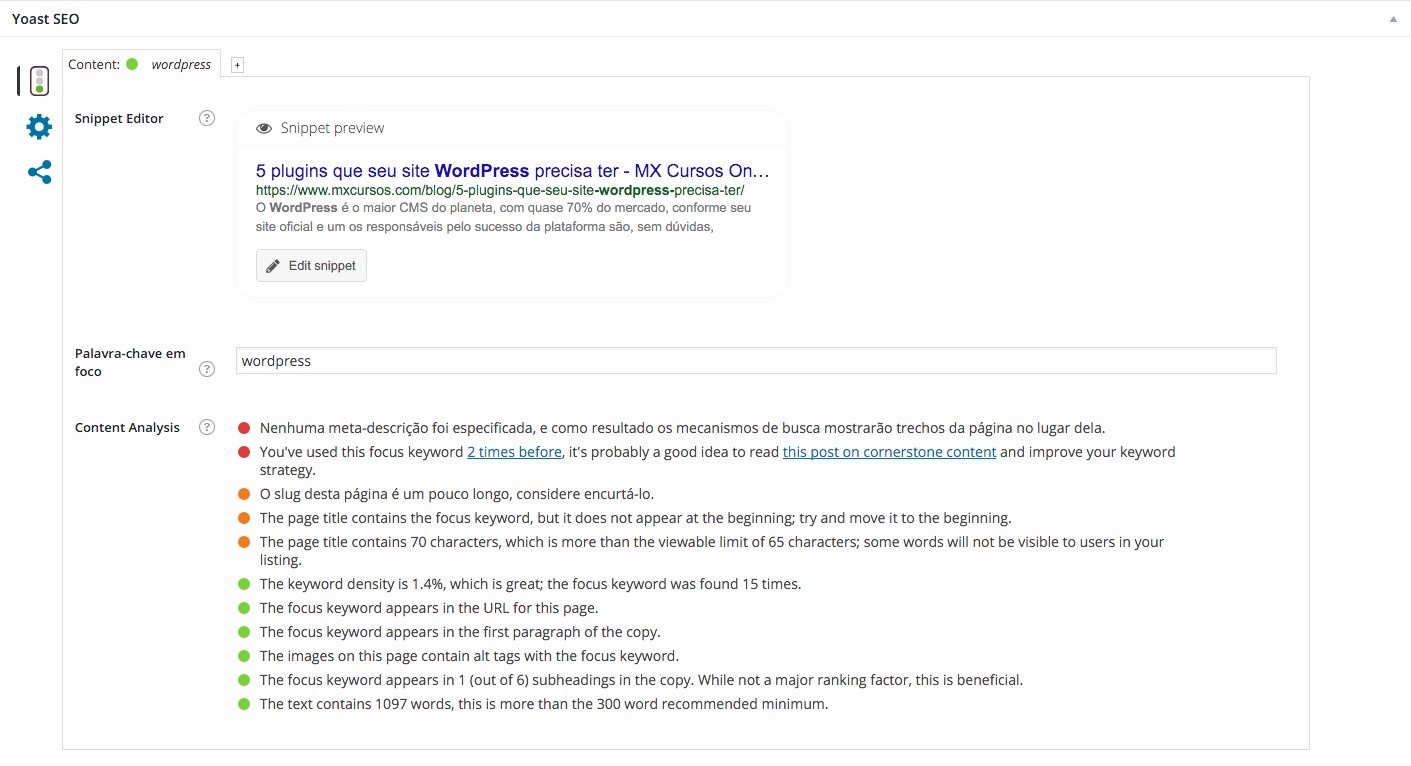Show help for Palavra-chave em foco
The height and width of the screenshot is (766, 1411).
(207, 369)
